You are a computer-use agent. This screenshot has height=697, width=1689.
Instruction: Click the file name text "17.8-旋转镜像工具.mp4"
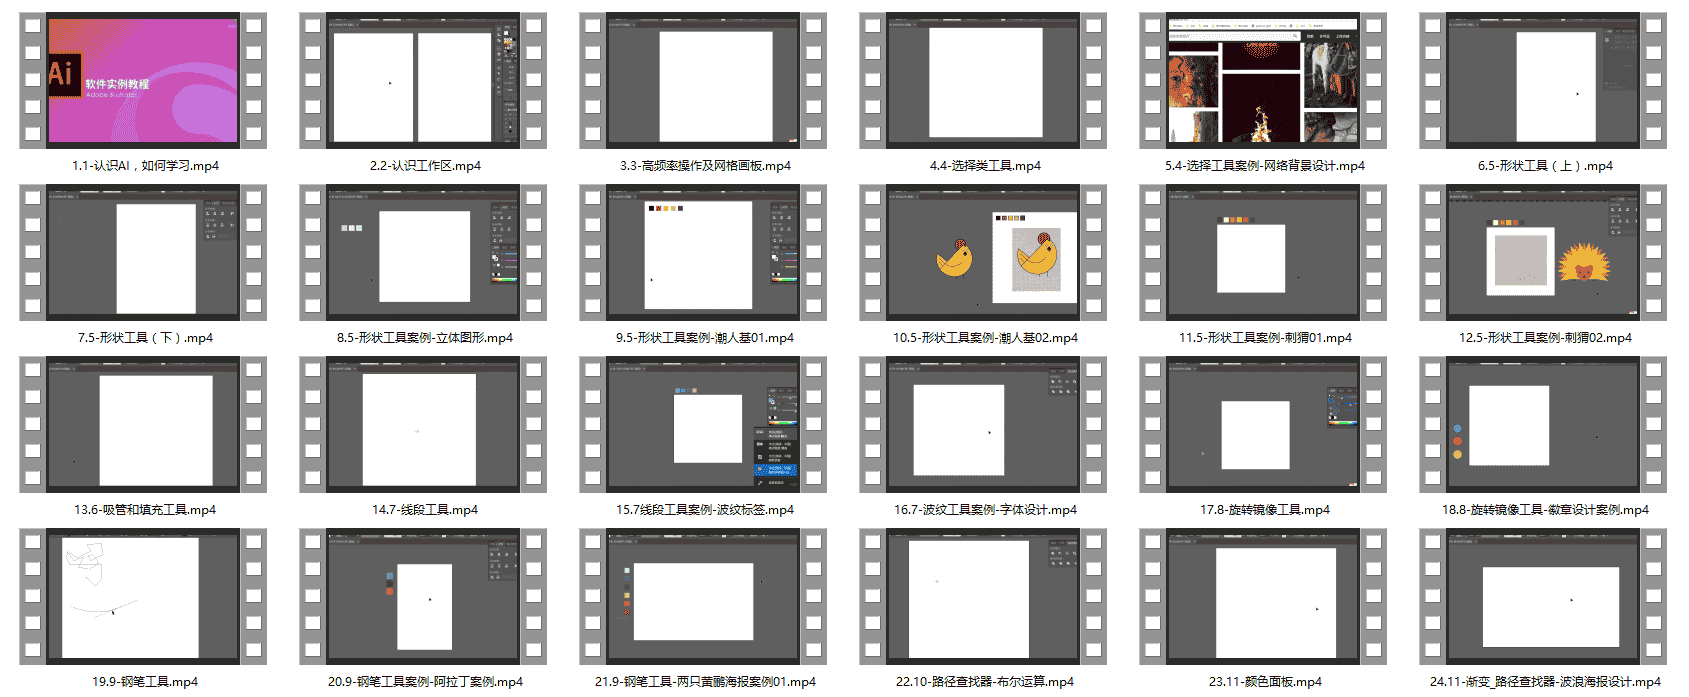1265,510
